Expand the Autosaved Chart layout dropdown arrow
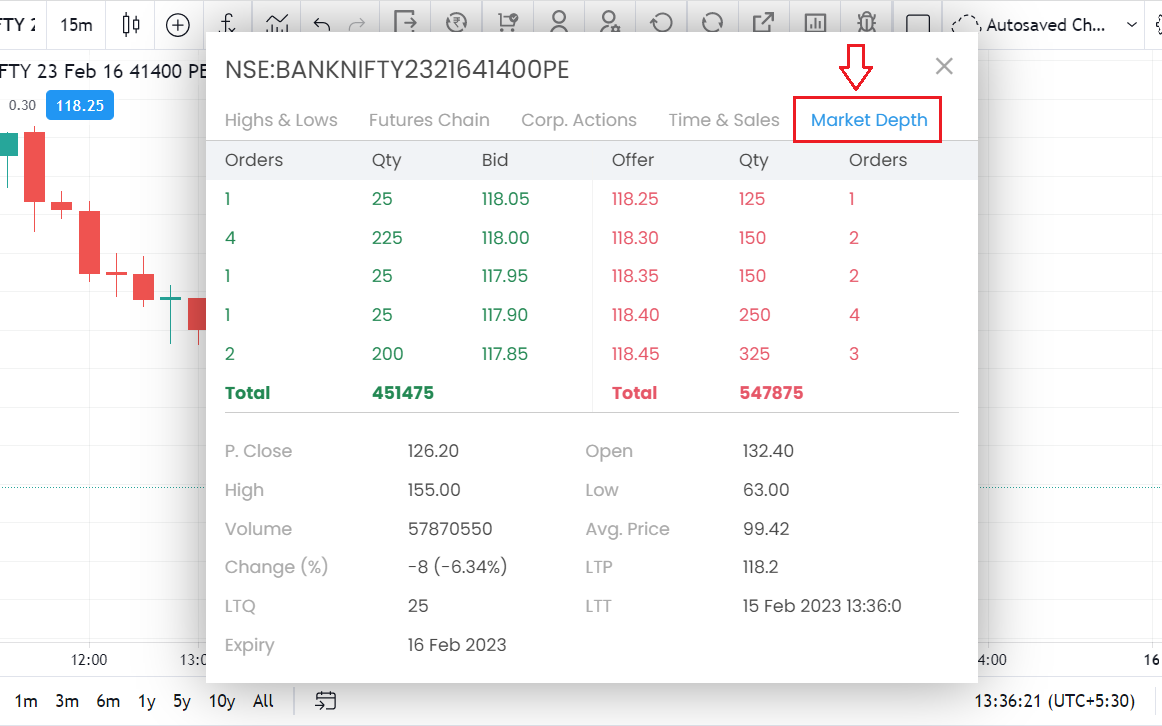 click(x=1132, y=24)
